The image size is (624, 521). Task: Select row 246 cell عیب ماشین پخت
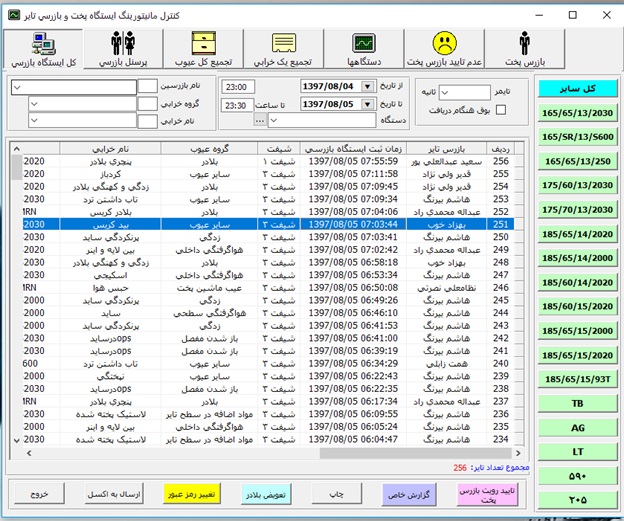[209, 288]
